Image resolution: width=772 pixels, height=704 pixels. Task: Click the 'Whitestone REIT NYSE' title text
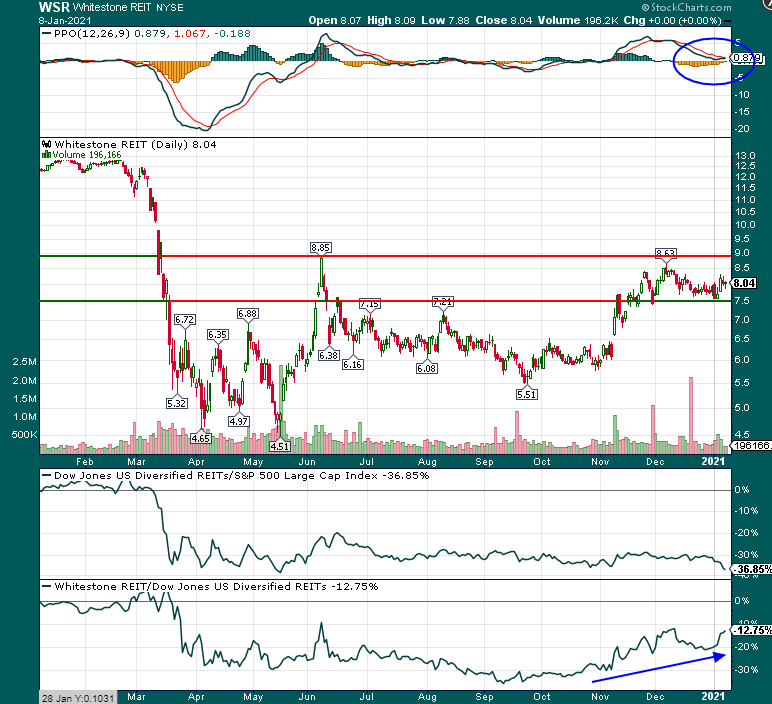tap(128, 8)
